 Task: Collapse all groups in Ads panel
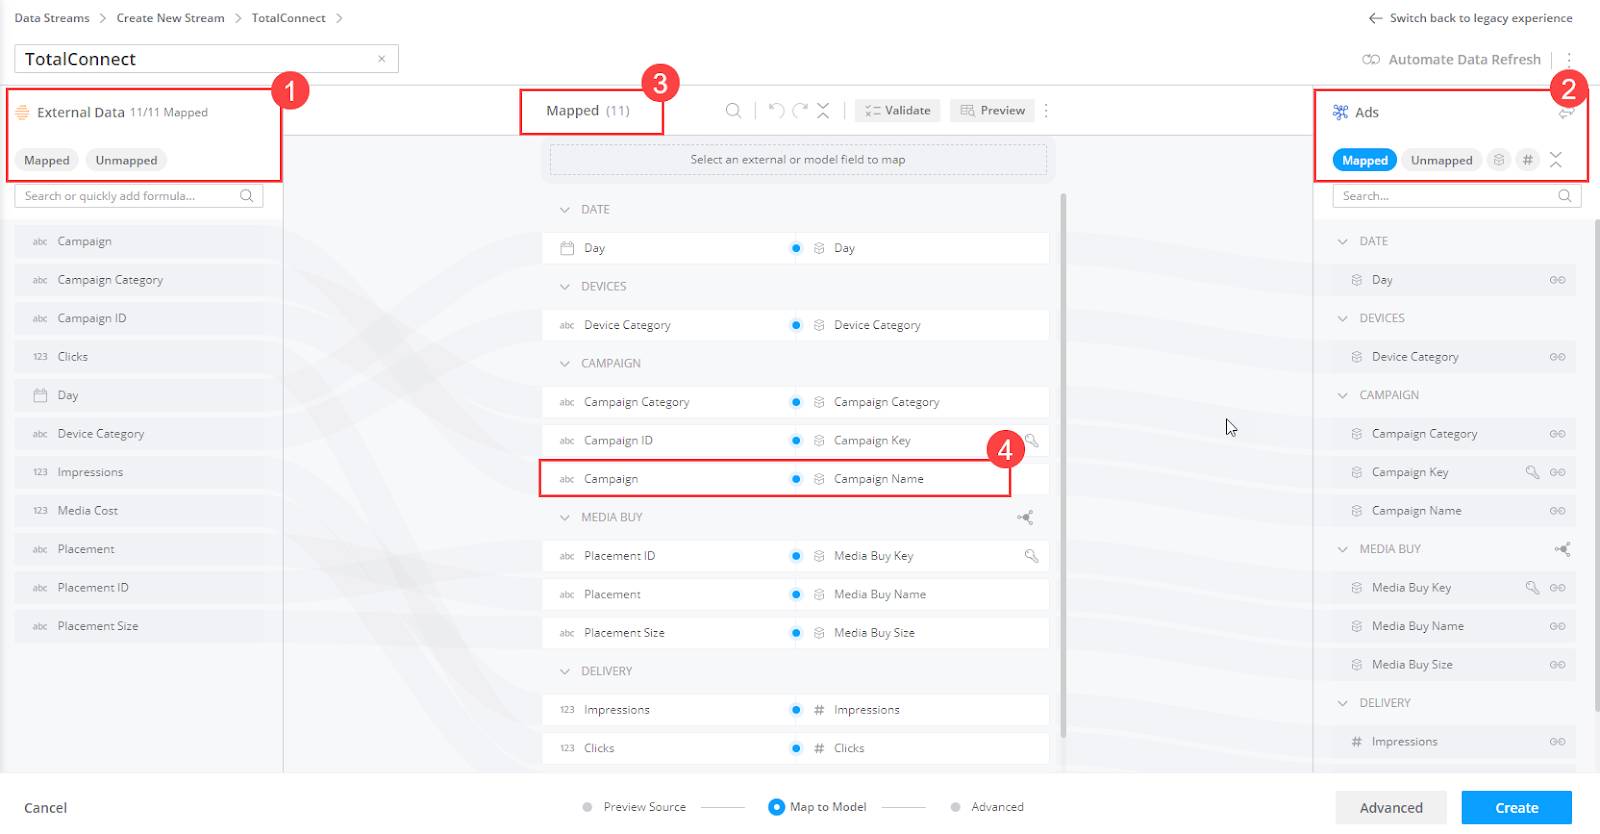[x=1556, y=160]
